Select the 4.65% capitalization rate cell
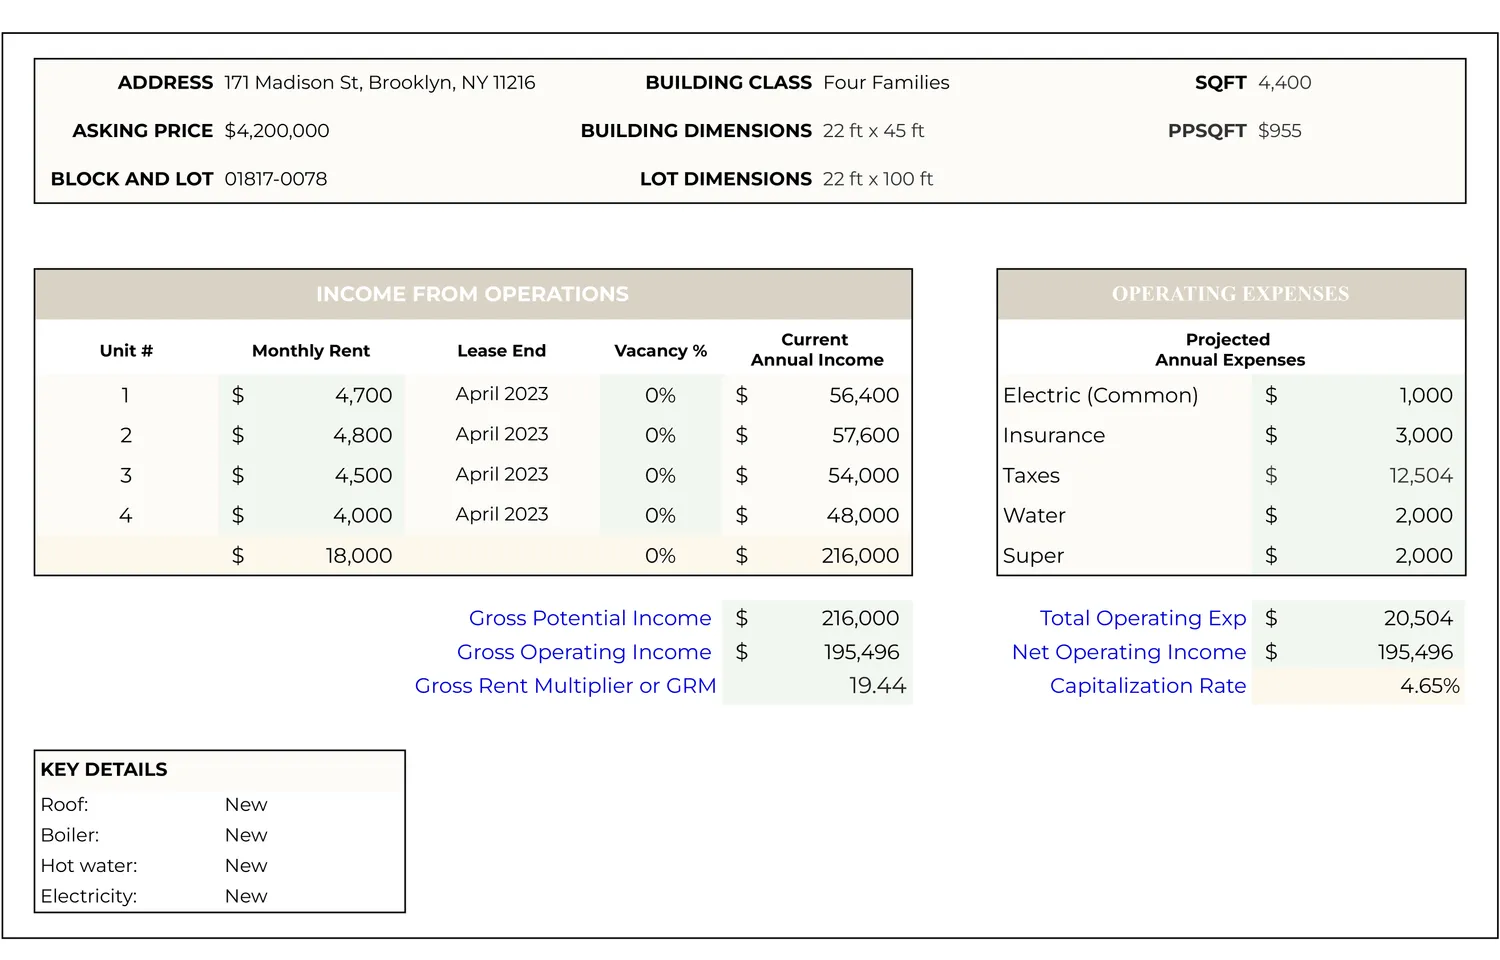 (x=1428, y=686)
